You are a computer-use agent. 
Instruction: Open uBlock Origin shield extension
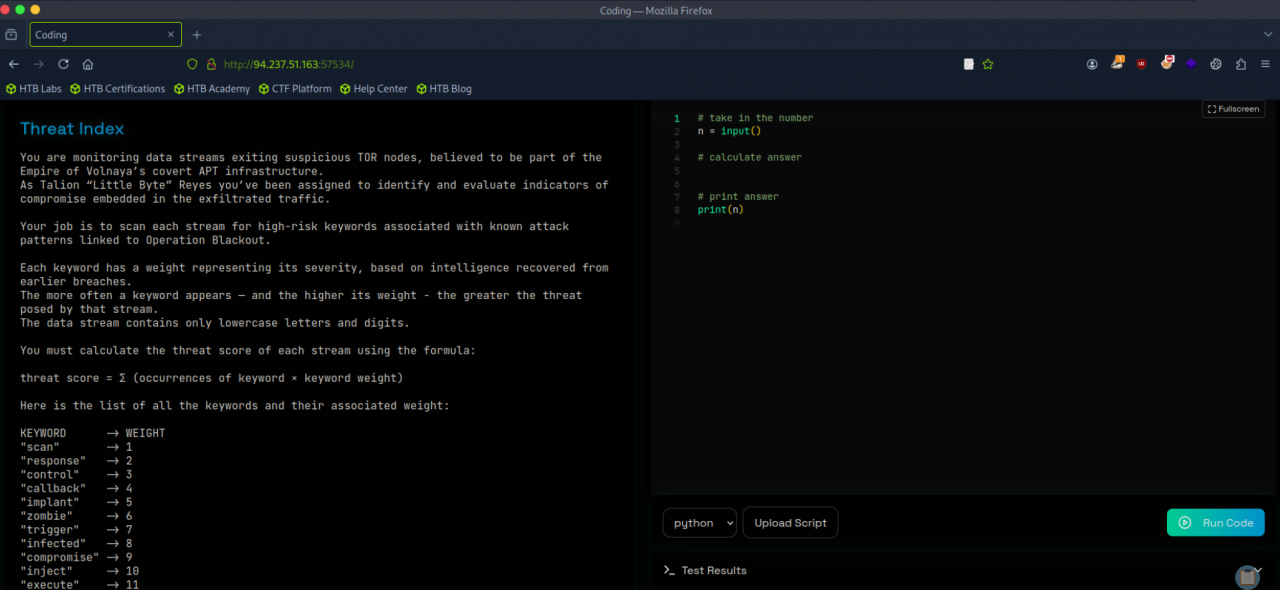(1142, 63)
